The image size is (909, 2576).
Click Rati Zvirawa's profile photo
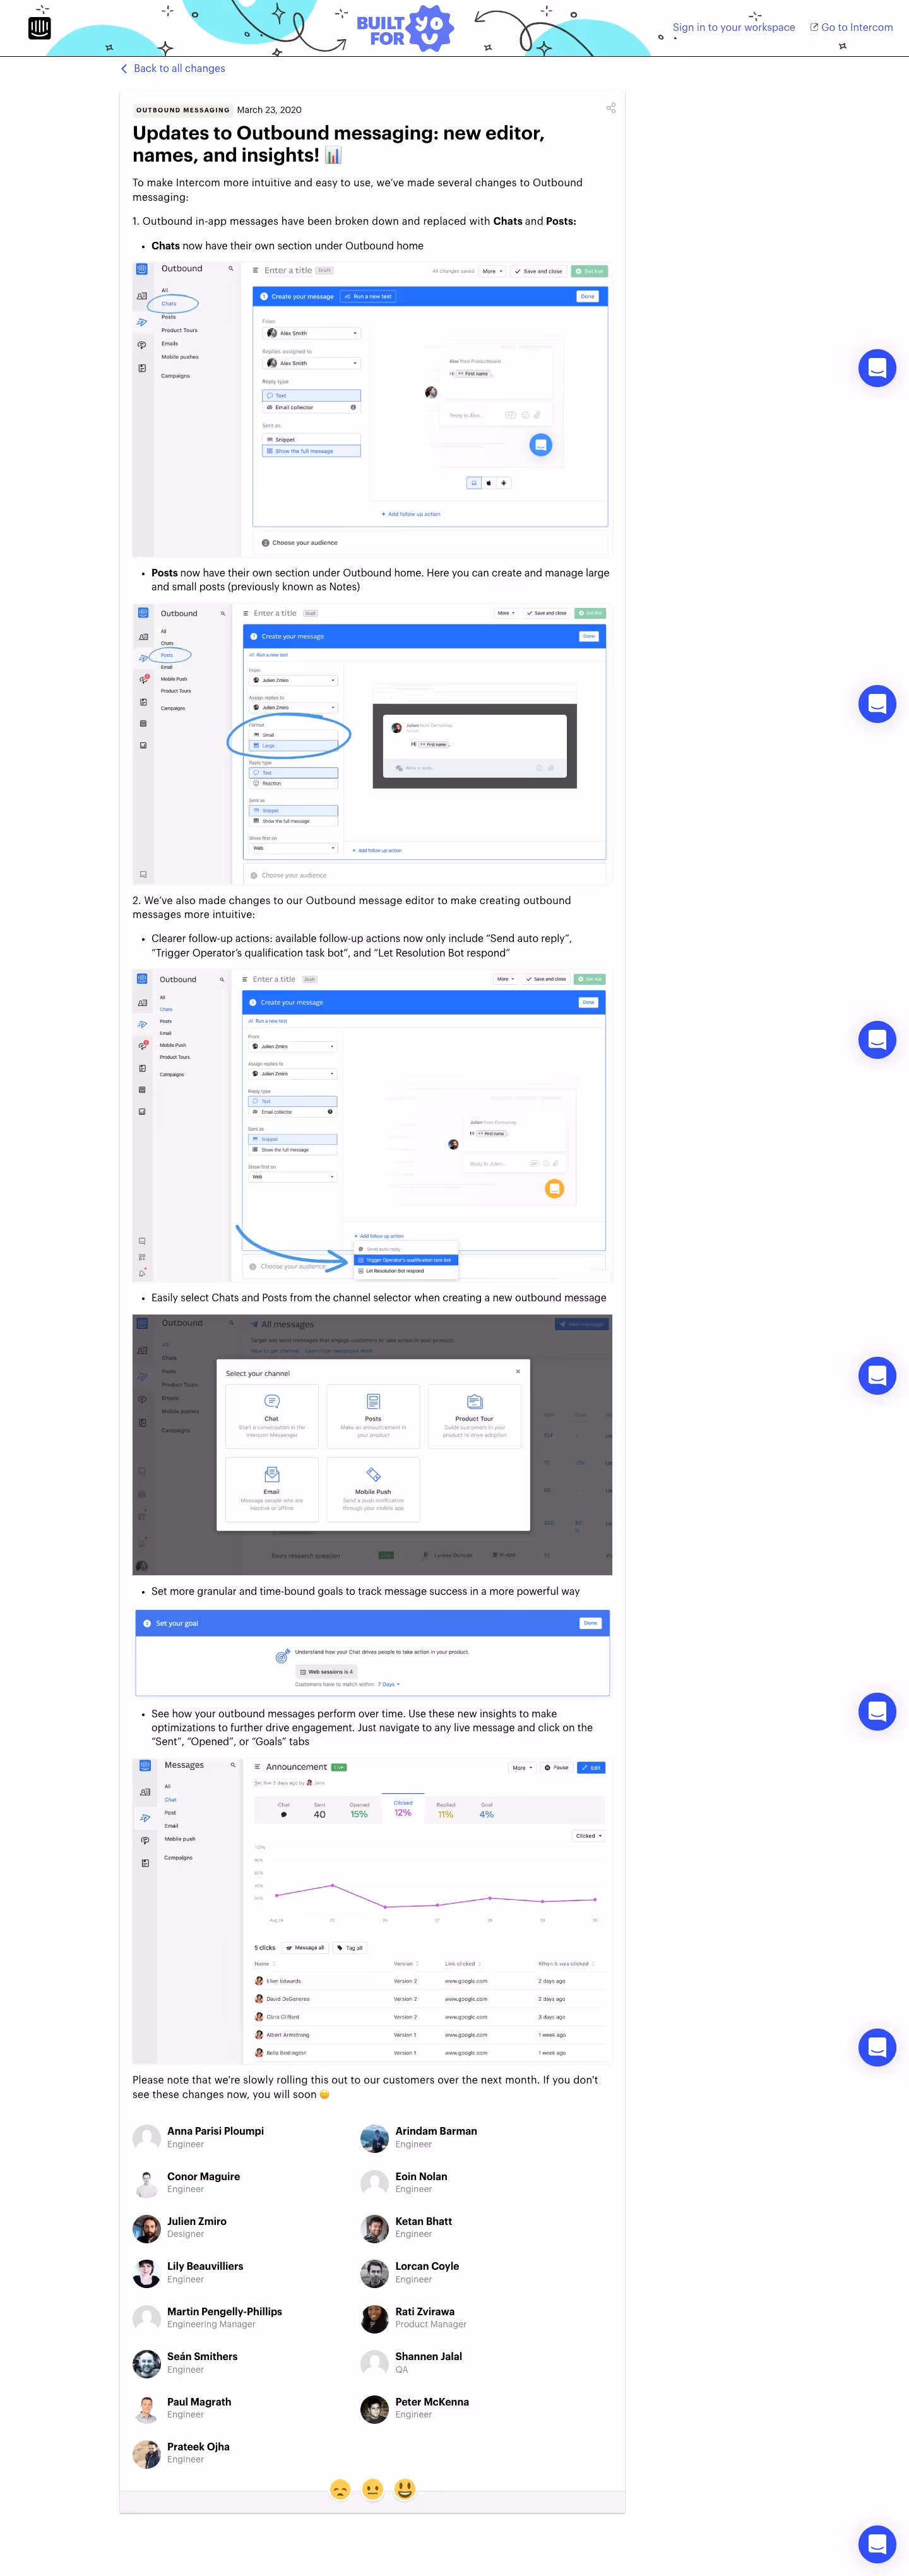click(x=374, y=2318)
